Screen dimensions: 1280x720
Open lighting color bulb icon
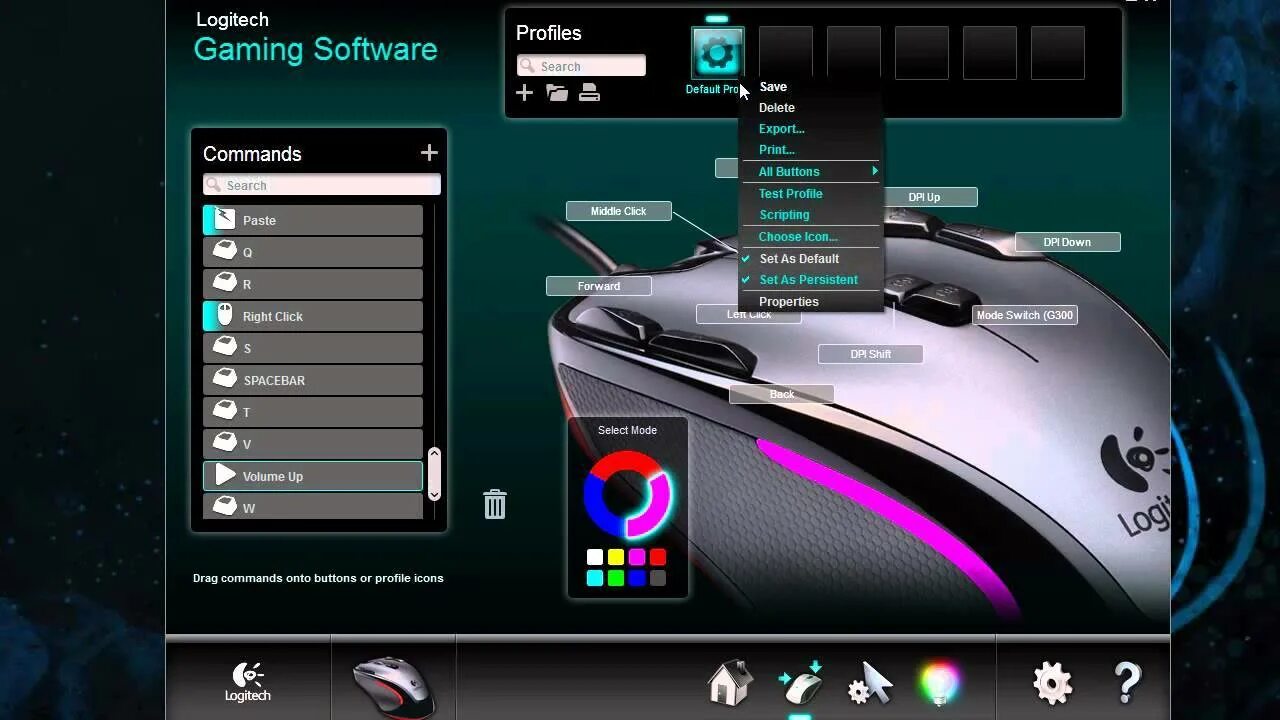click(x=940, y=683)
